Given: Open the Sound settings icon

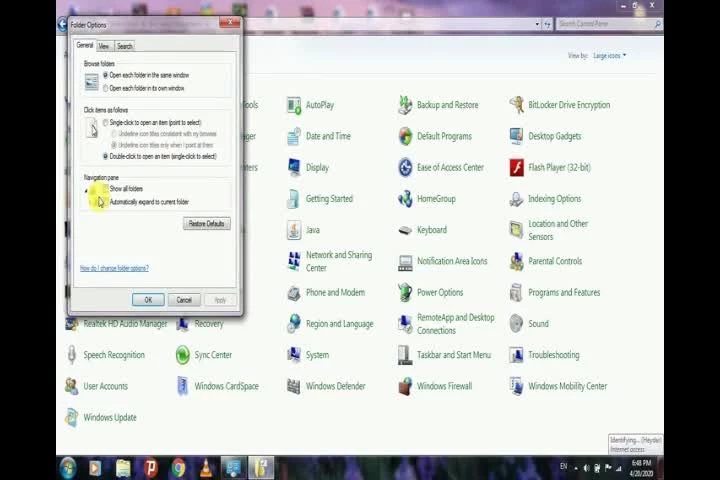Looking at the screenshot, I should [x=517, y=324].
